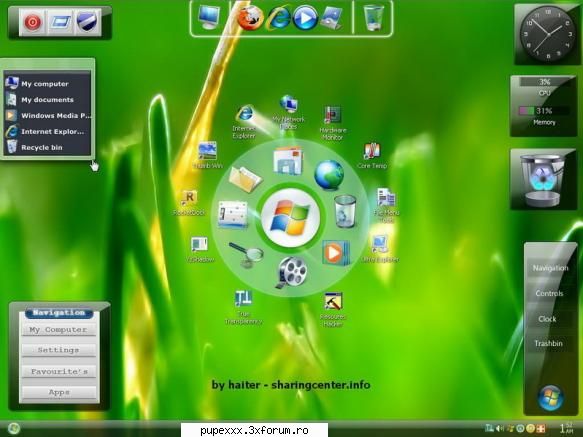The height and width of the screenshot is (437, 583).
Task: Open Resource Hacker desktop shortcut
Action: click(333, 310)
